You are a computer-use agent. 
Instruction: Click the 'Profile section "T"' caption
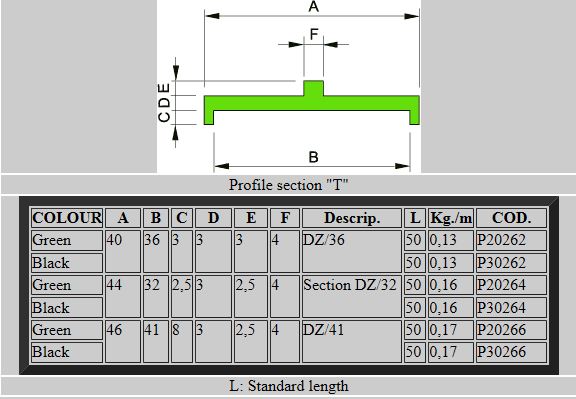[288, 185]
